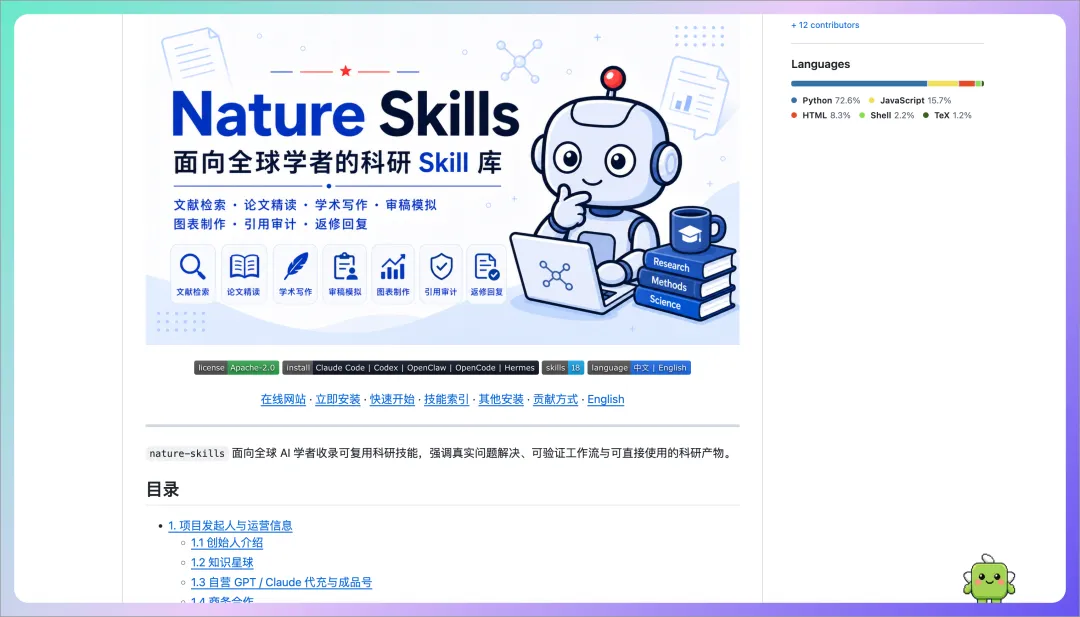Viewport: 1080px width, 617px height.
Task: Click the yellow JavaScript segment of language bar
Action: point(943,83)
